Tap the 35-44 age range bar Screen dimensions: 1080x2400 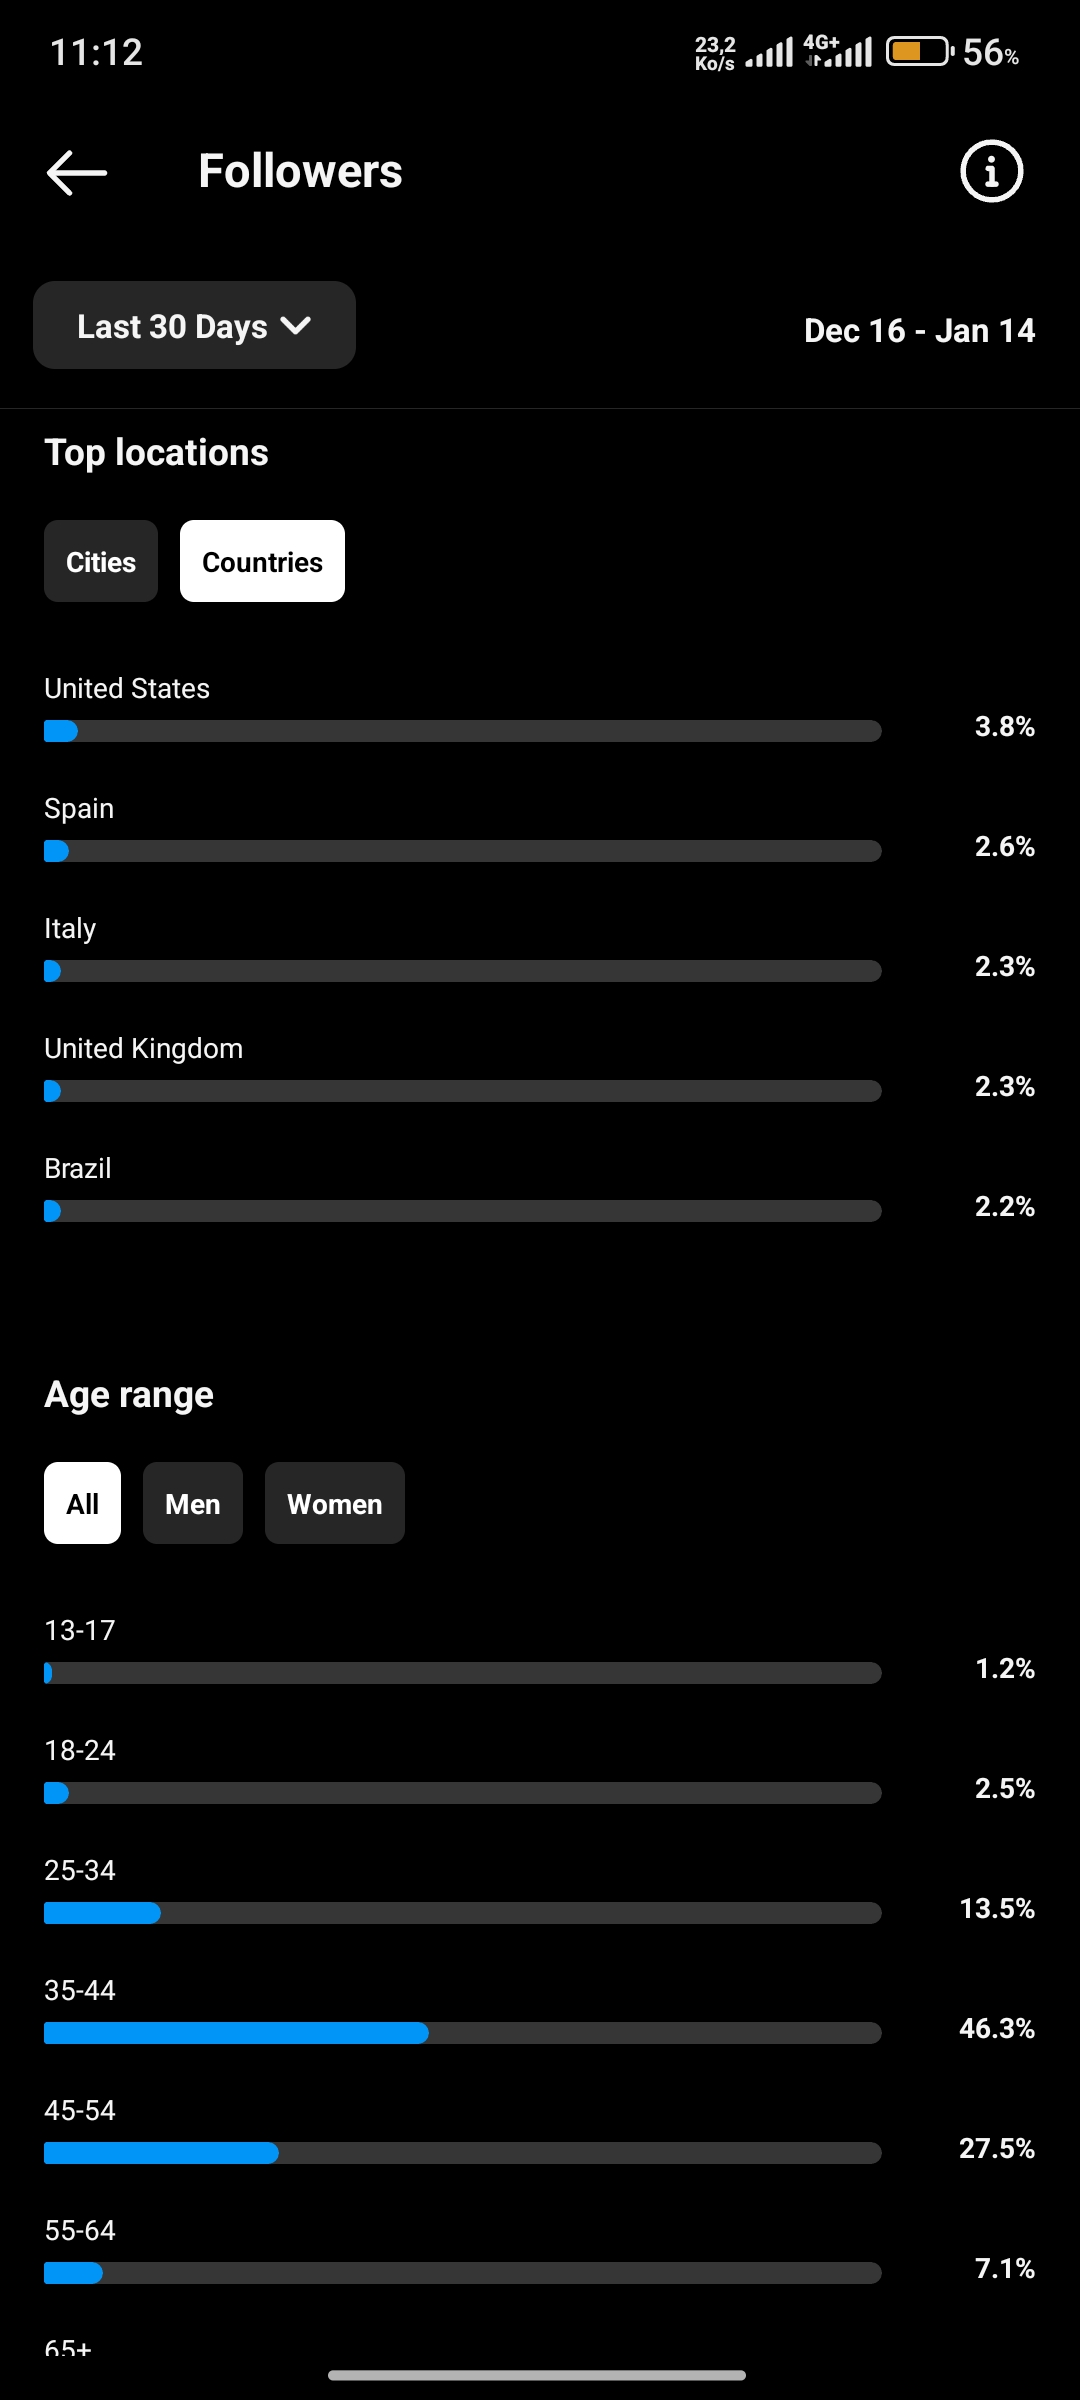tap(463, 2033)
